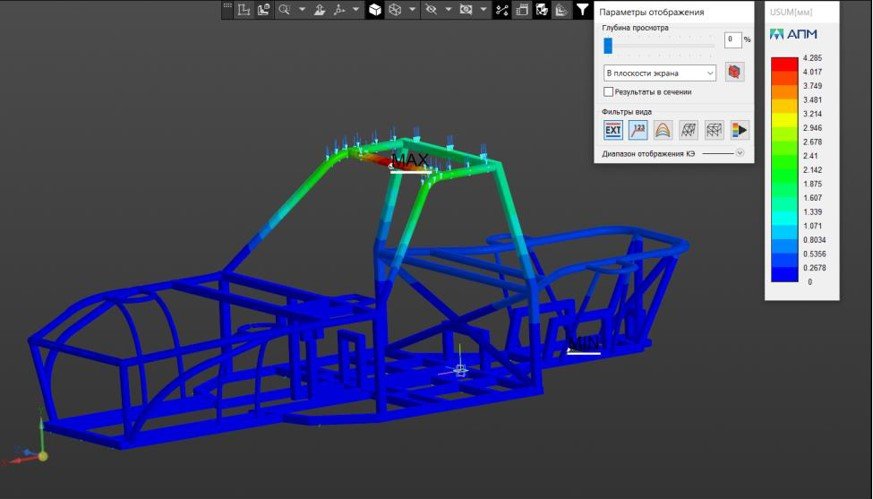This screenshot has height=499, width=873.
Task: Click the depth percentage input field
Action: 732,40
